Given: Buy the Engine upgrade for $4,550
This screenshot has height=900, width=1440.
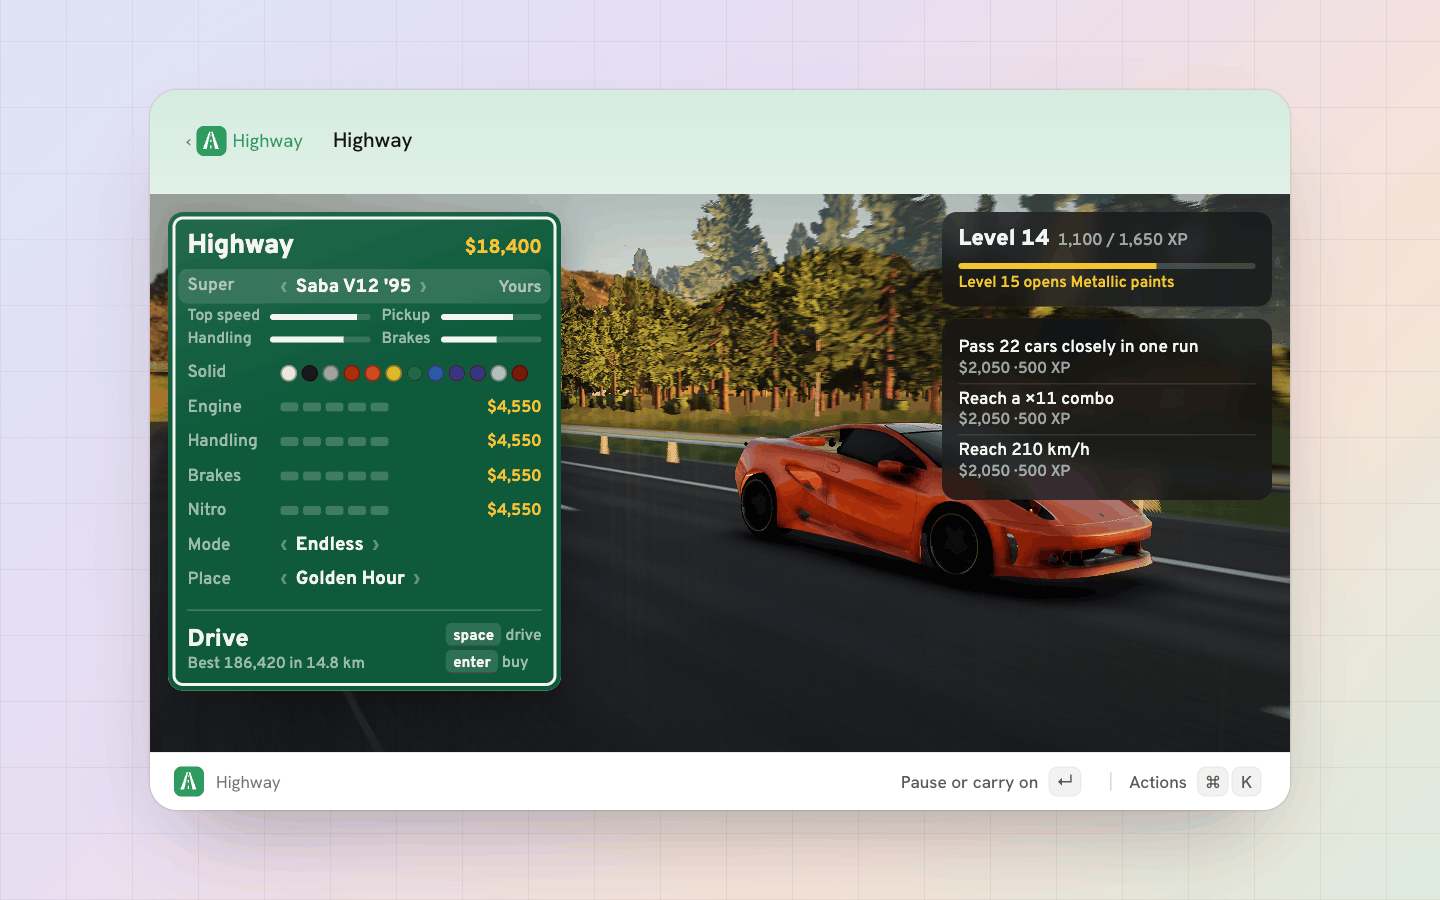Looking at the screenshot, I should (x=514, y=406).
